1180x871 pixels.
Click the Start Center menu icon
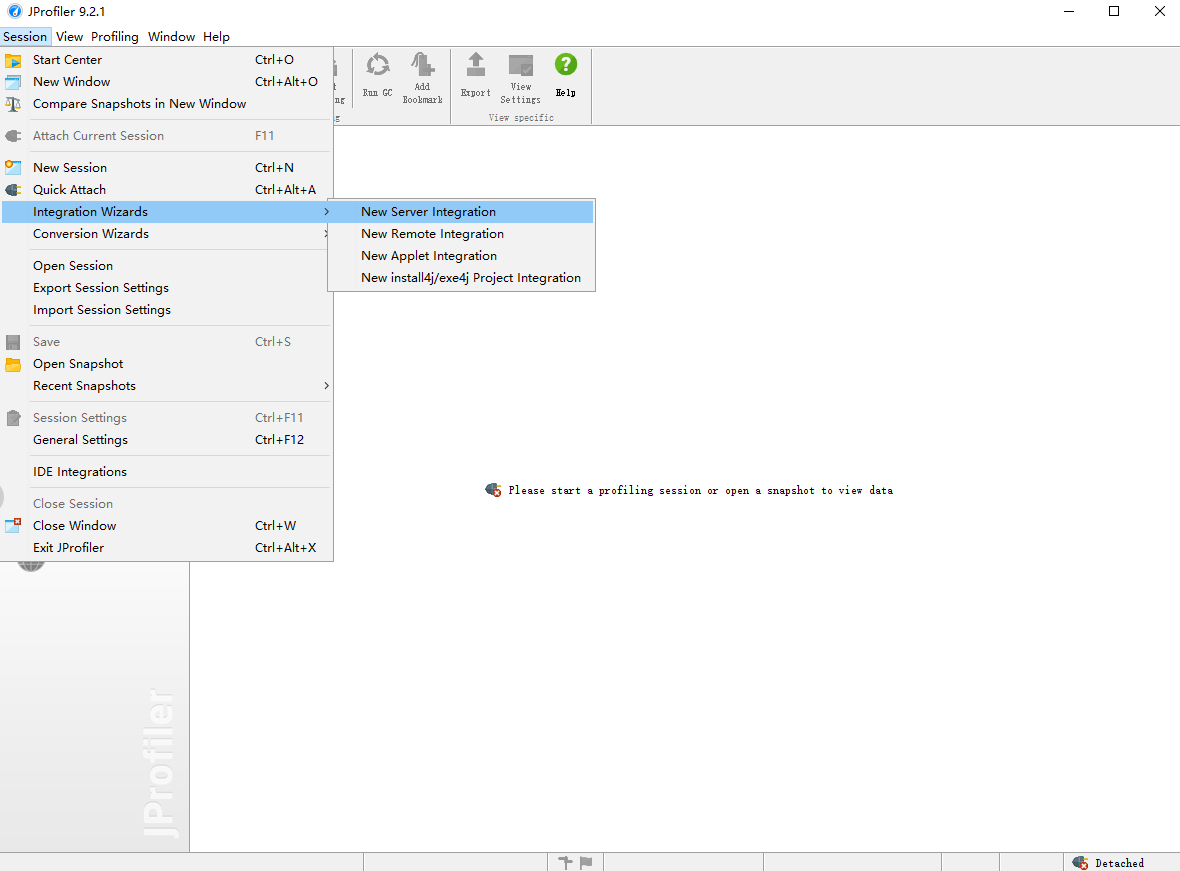(x=14, y=60)
